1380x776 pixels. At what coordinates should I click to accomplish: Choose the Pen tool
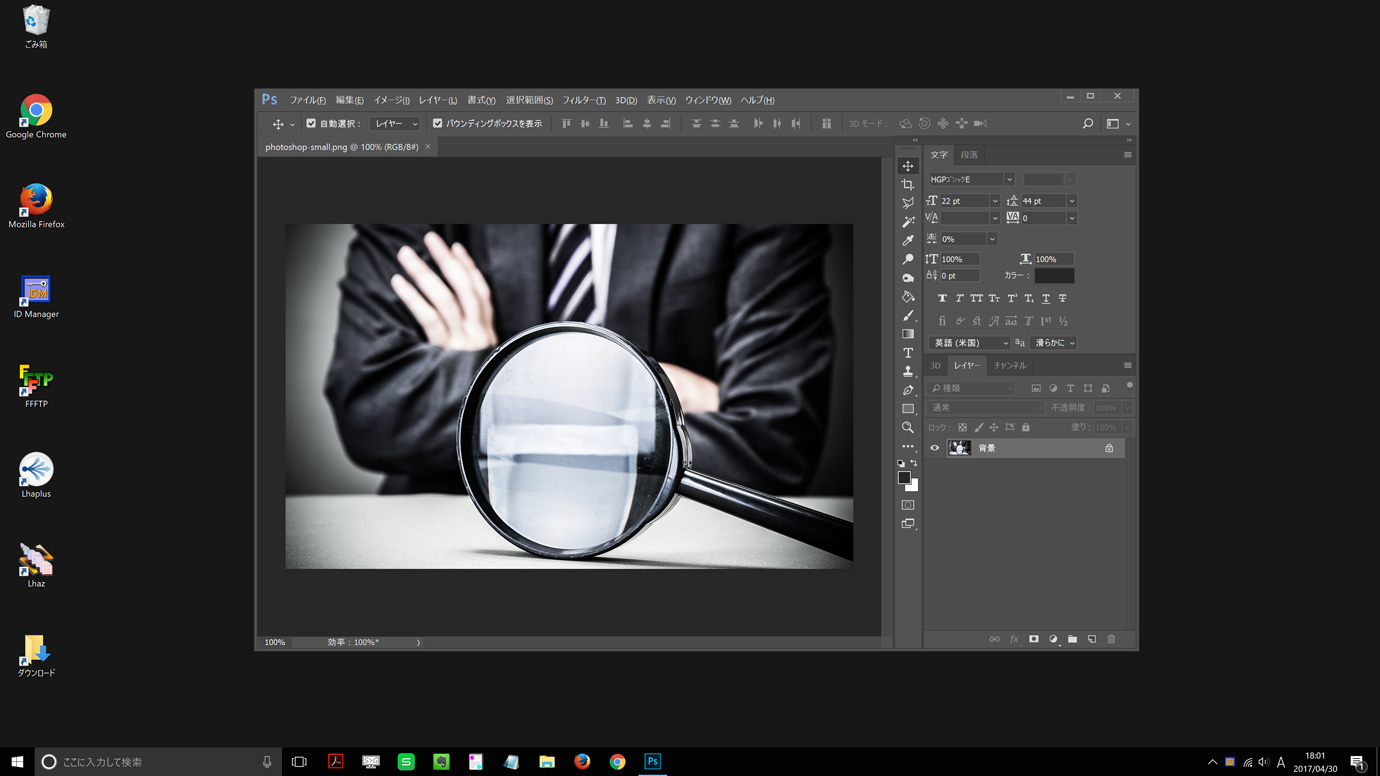point(908,390)
